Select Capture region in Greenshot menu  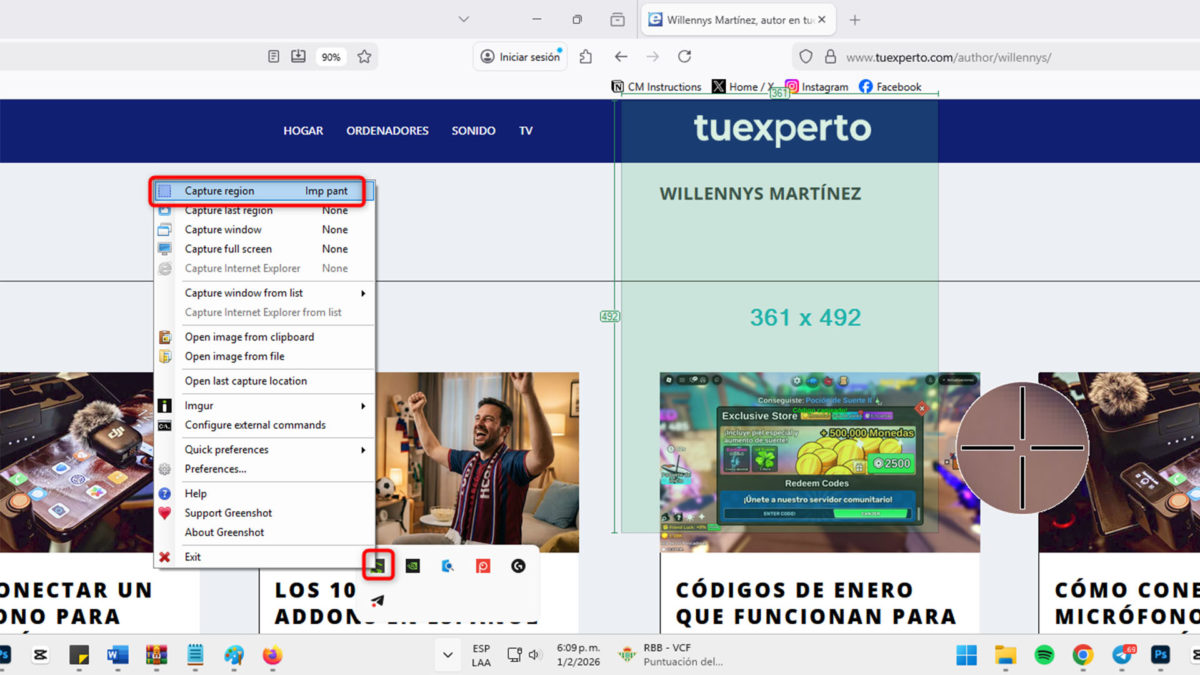tap(264, 191)
